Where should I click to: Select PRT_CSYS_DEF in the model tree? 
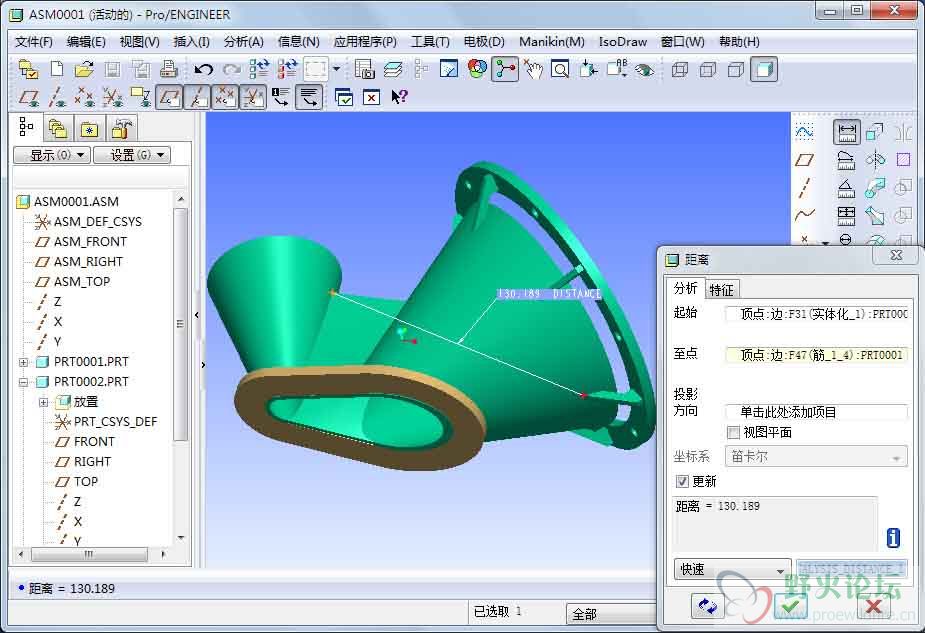[115, 422]
